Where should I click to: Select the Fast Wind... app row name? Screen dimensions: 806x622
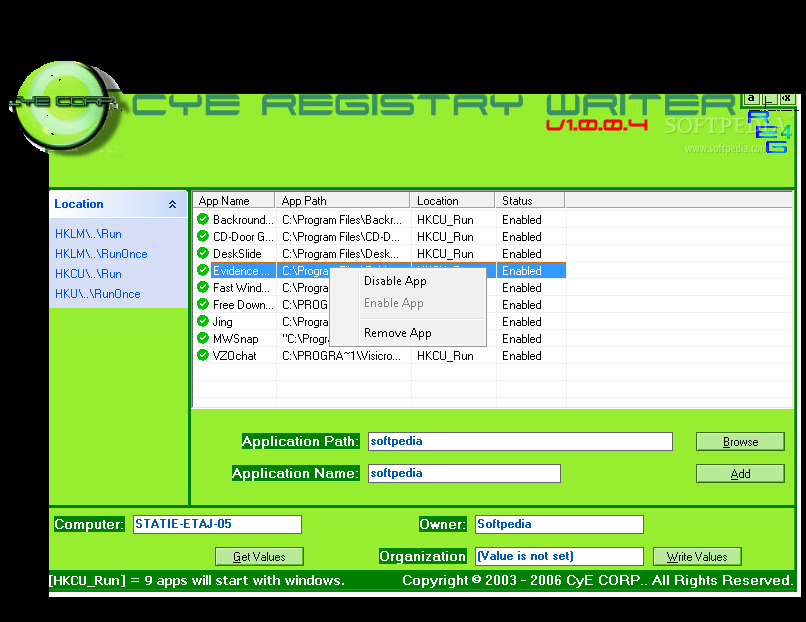(241, 288)
